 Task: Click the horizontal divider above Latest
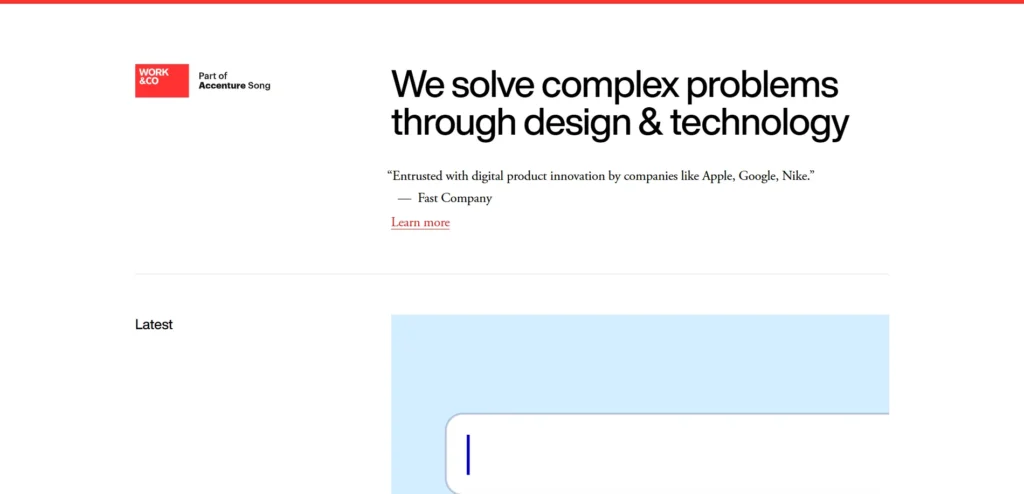[x=512, y=274]
